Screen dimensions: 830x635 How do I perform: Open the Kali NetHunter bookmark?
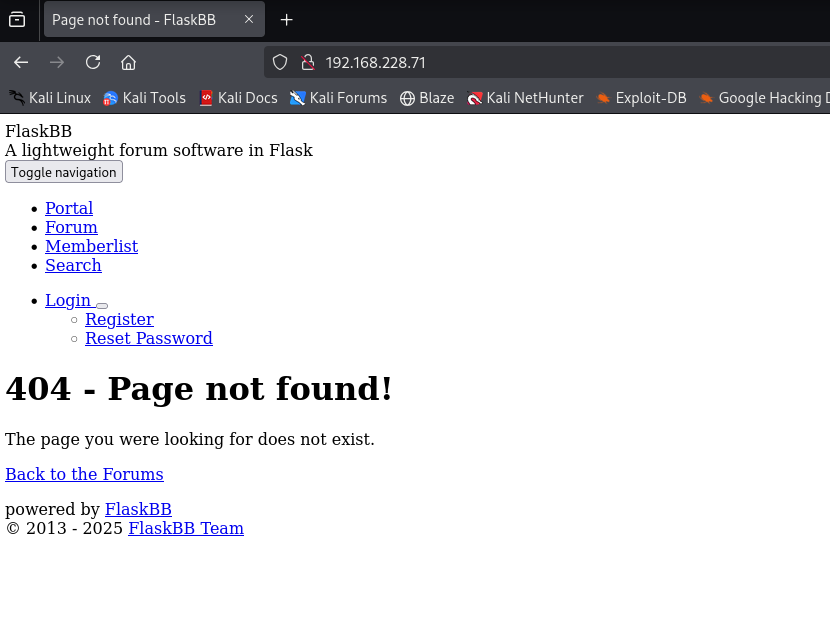(x=525, y=98)
